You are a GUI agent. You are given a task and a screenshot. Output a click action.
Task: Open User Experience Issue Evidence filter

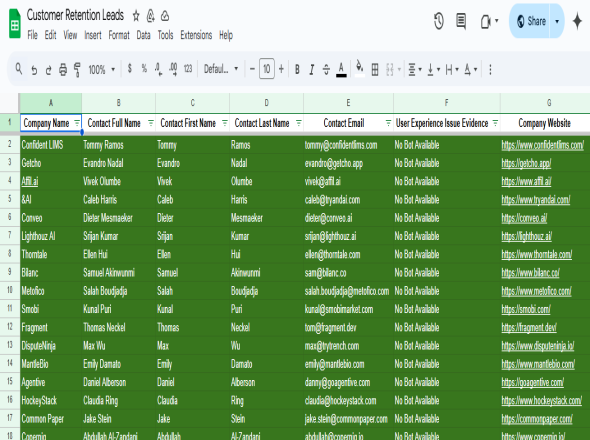[x=495, y=123]
